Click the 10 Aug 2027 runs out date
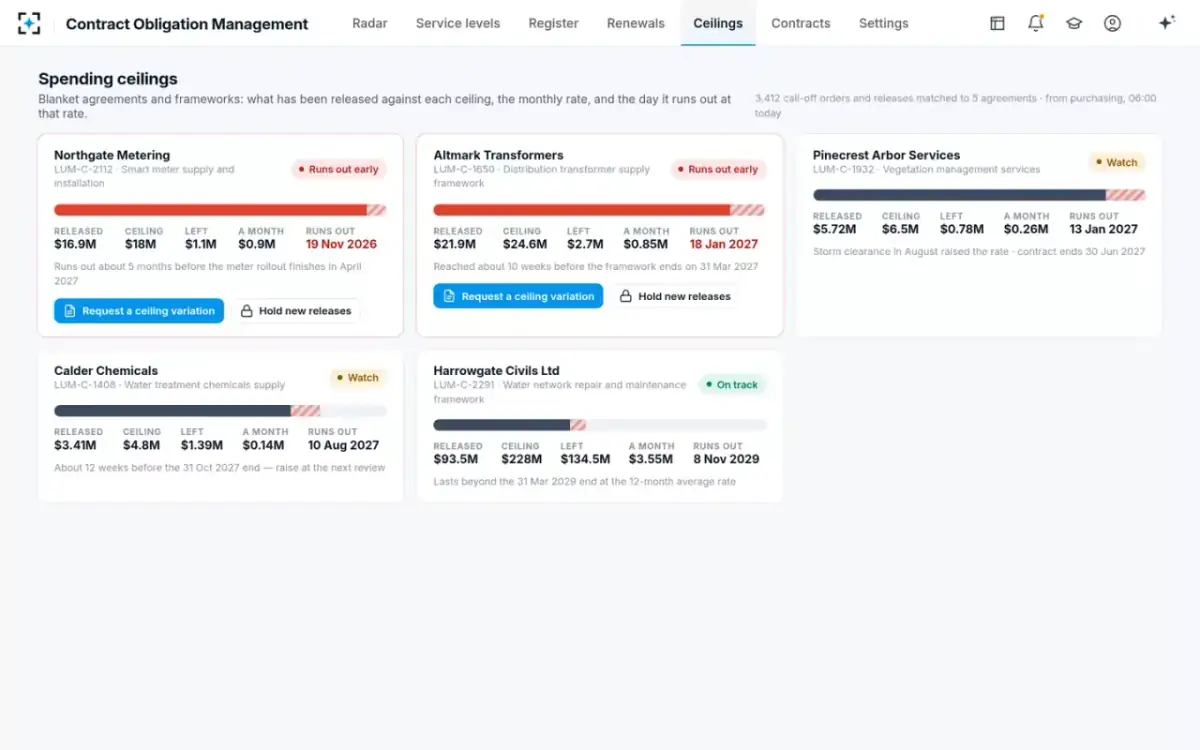The height and width of the screenshot is (750, 1200). tap(343, 445)
